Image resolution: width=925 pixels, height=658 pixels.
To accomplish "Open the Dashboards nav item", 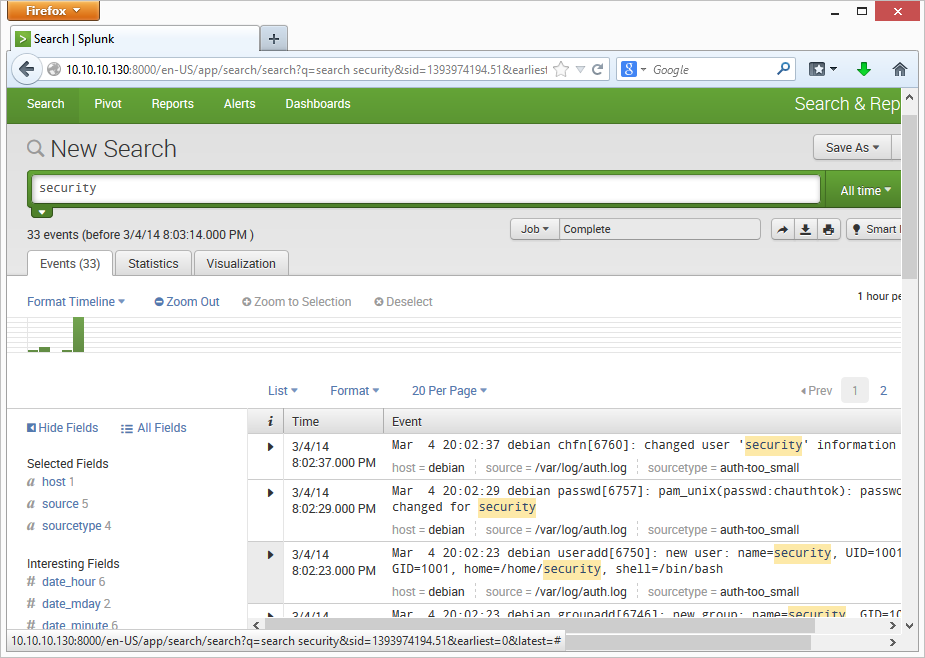I will 318,104.
